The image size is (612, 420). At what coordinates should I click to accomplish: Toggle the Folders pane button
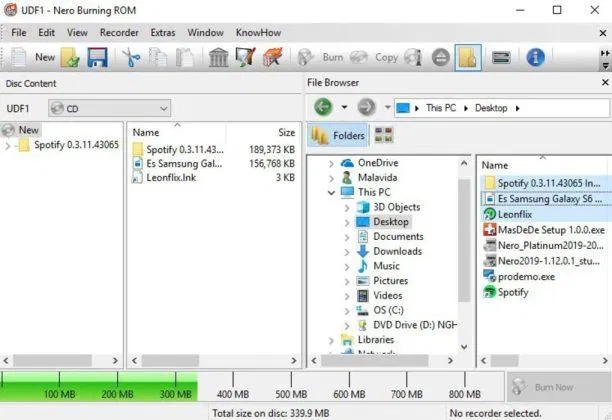(x=338, y=135)
